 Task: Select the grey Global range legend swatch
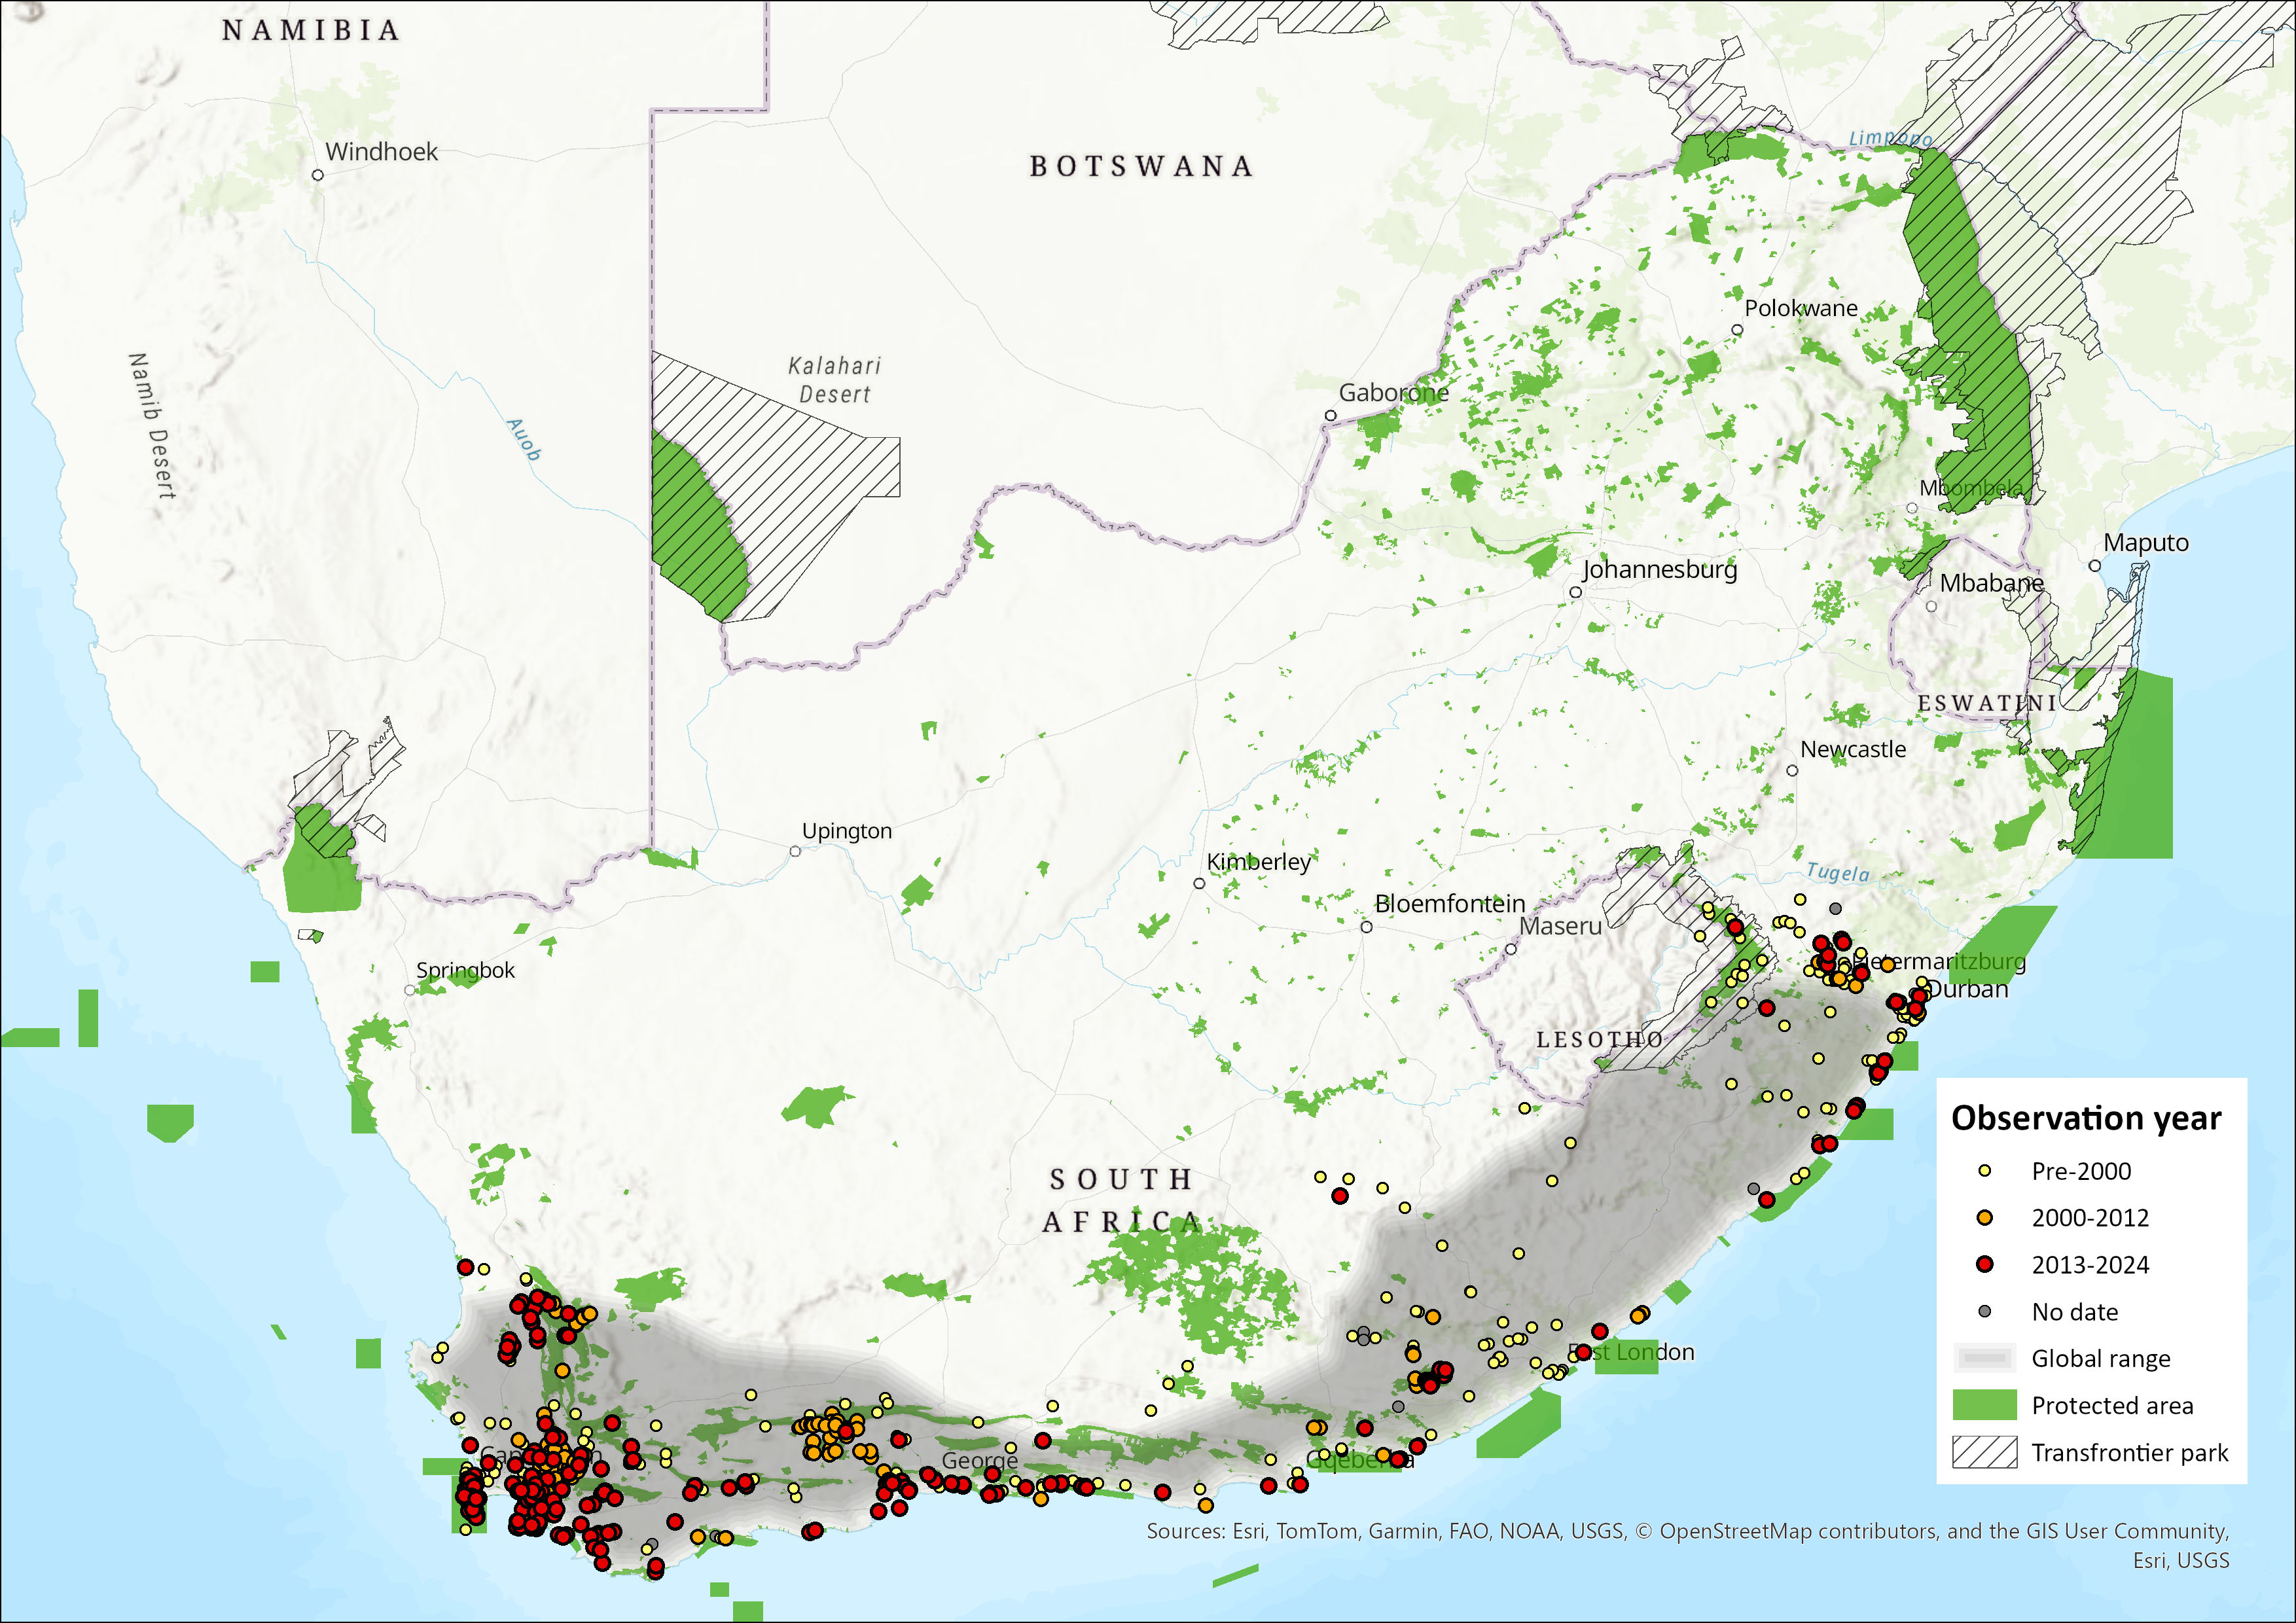[x=1984, y=1358]
